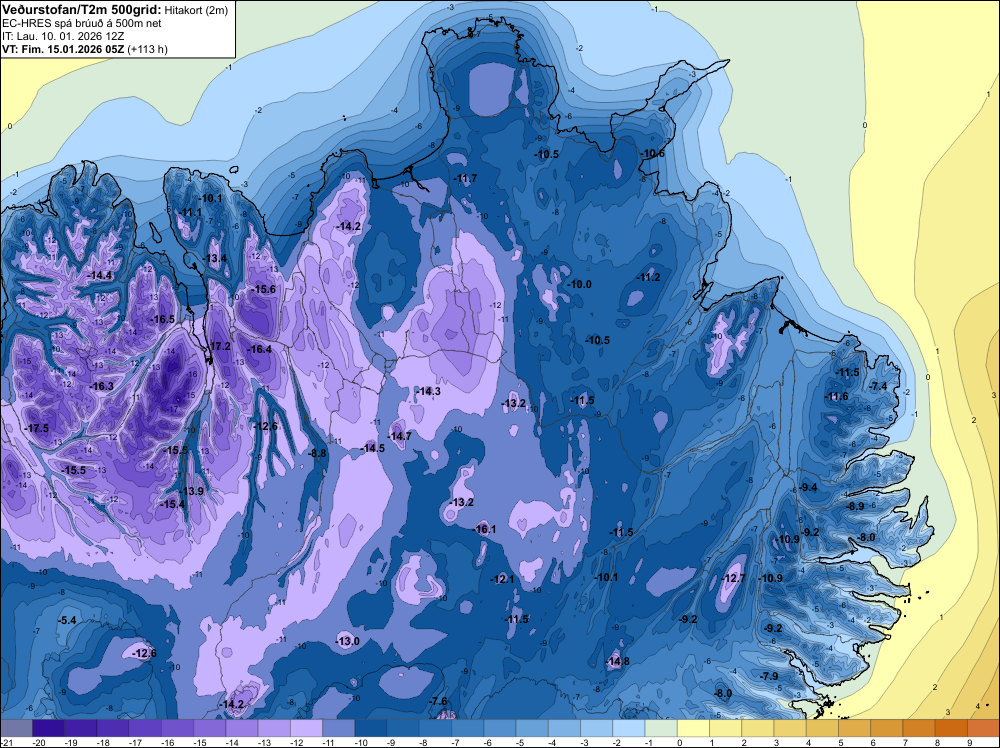Click the -12.1 temperature value
The image size is (1000, 748).
503,579
